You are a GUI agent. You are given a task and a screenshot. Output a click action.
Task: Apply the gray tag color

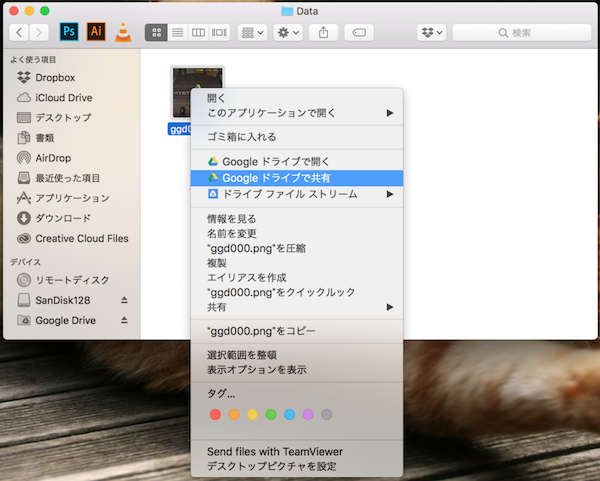tap(326, 414)
